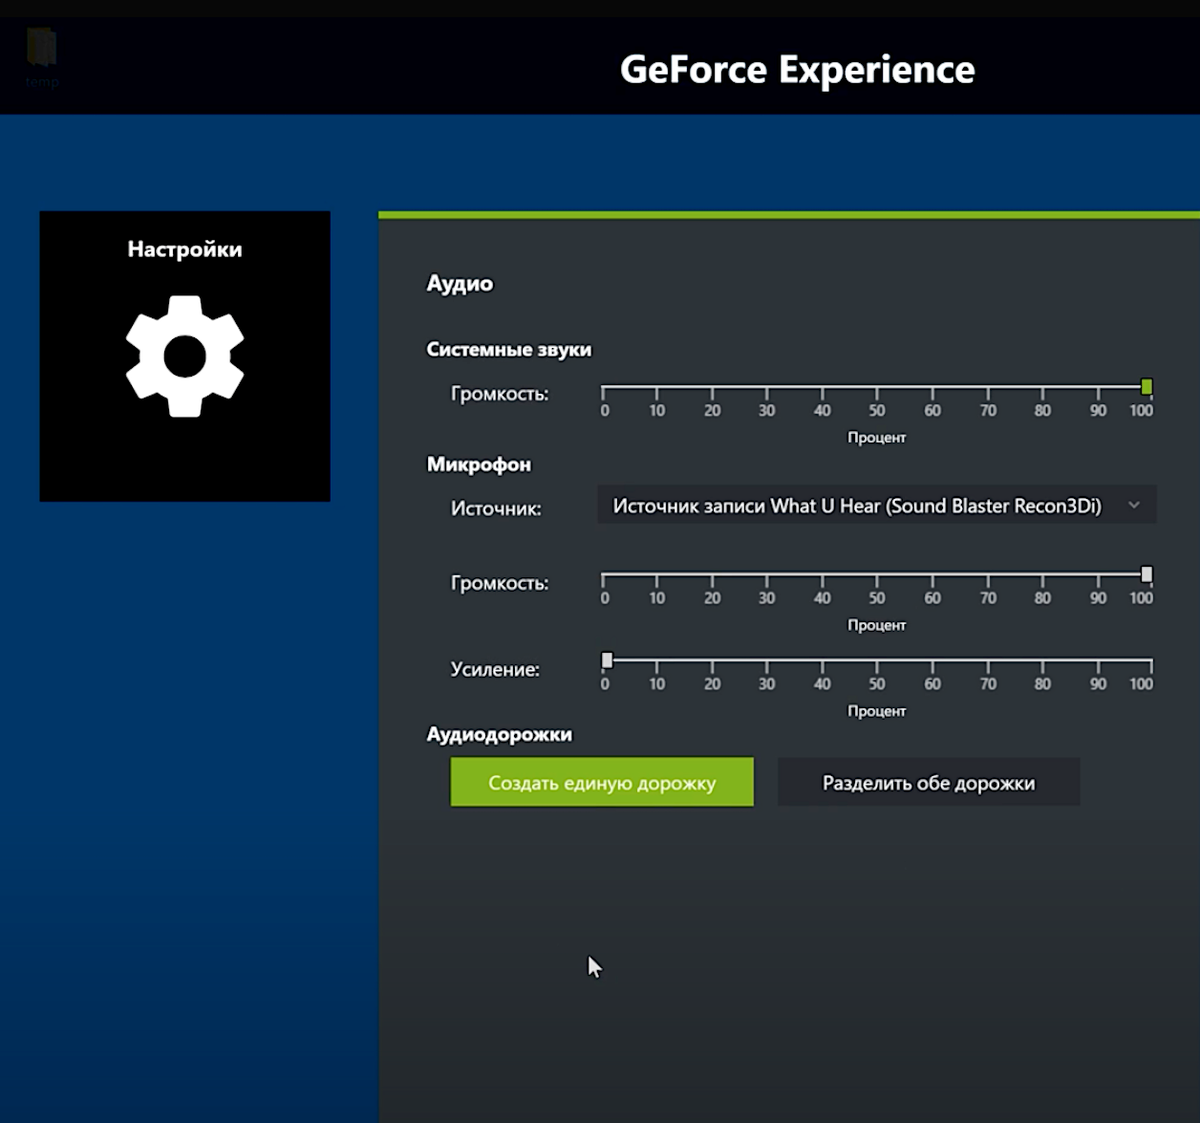Viewport: 1200px width, 1123px height.
Task: Click the dropdown chevron arrow for source
Action: [1134, 506]
